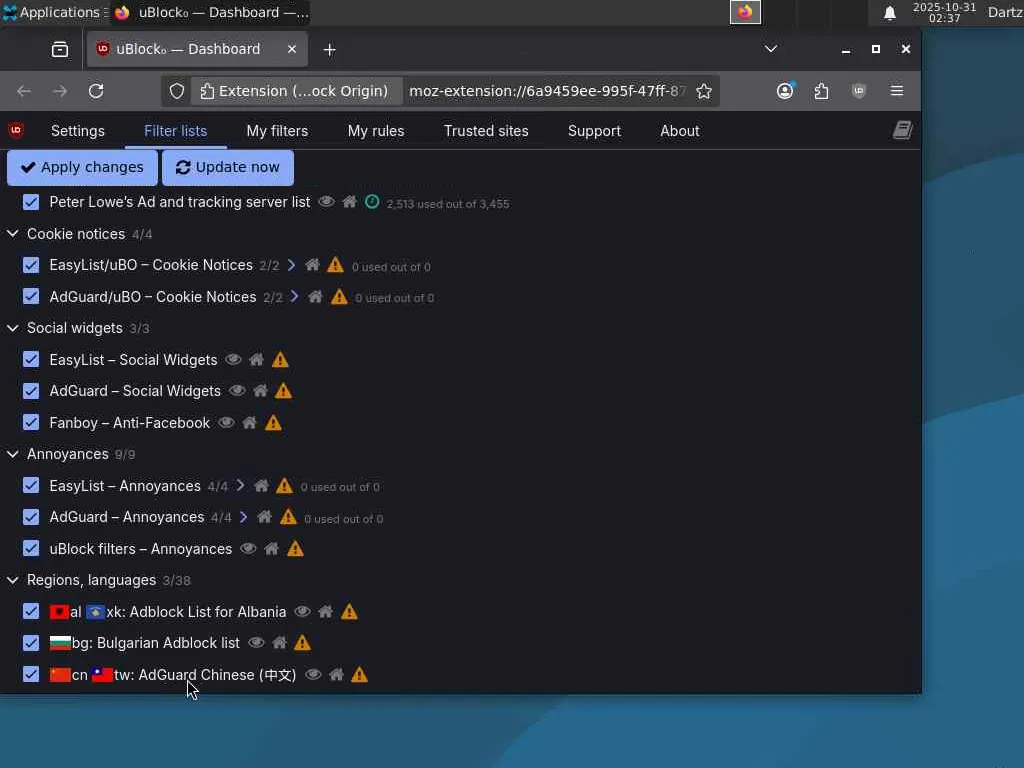Open home icon for AdGuard/uBO Cookie Notices
The image size is (1024, 768).
click(315, 297)
